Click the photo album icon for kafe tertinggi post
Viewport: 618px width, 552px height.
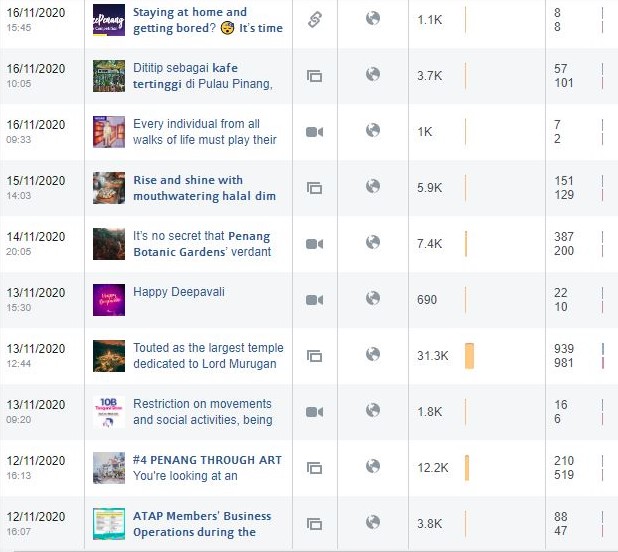point(315,76)
